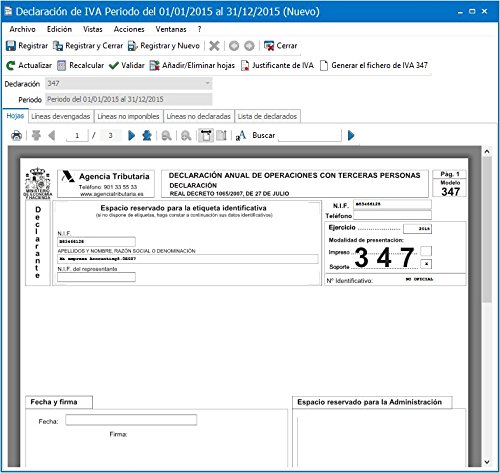Click the Fecha field in the form
The width and height of the screenshot is (500, 473).
(131, 420)
